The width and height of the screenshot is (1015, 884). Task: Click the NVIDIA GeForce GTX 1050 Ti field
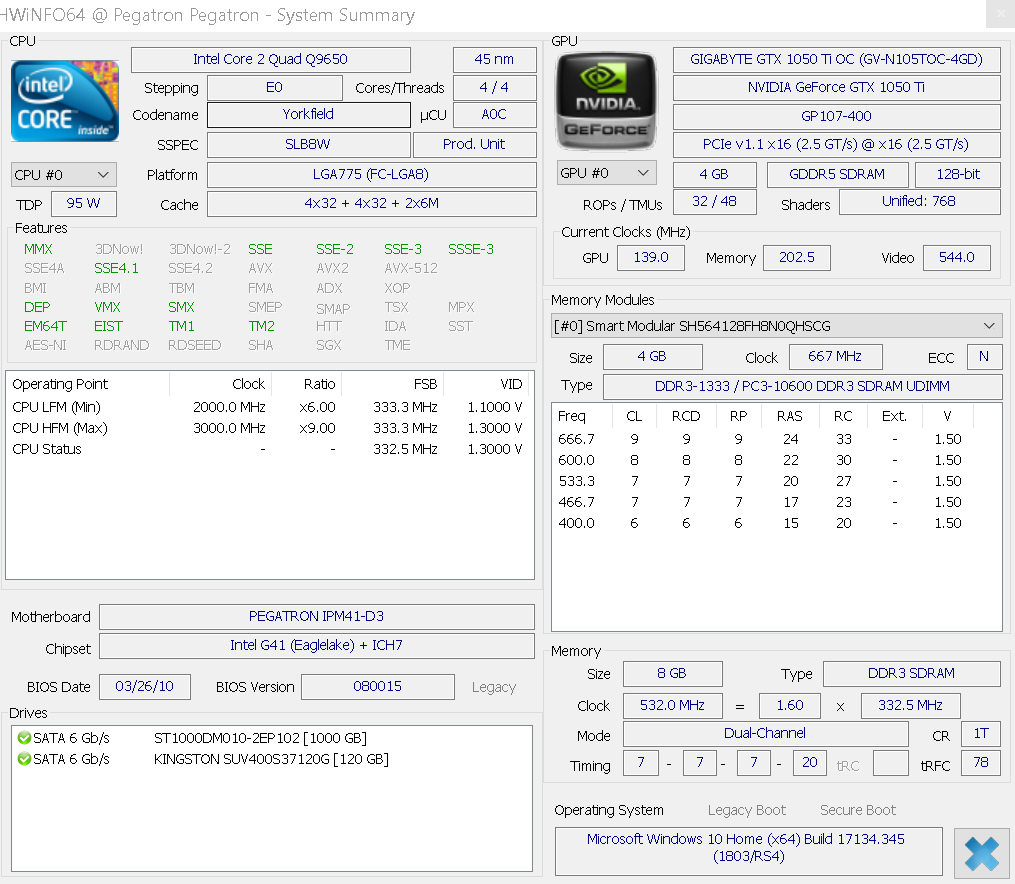pyautogui.click(x=836, y=88)
